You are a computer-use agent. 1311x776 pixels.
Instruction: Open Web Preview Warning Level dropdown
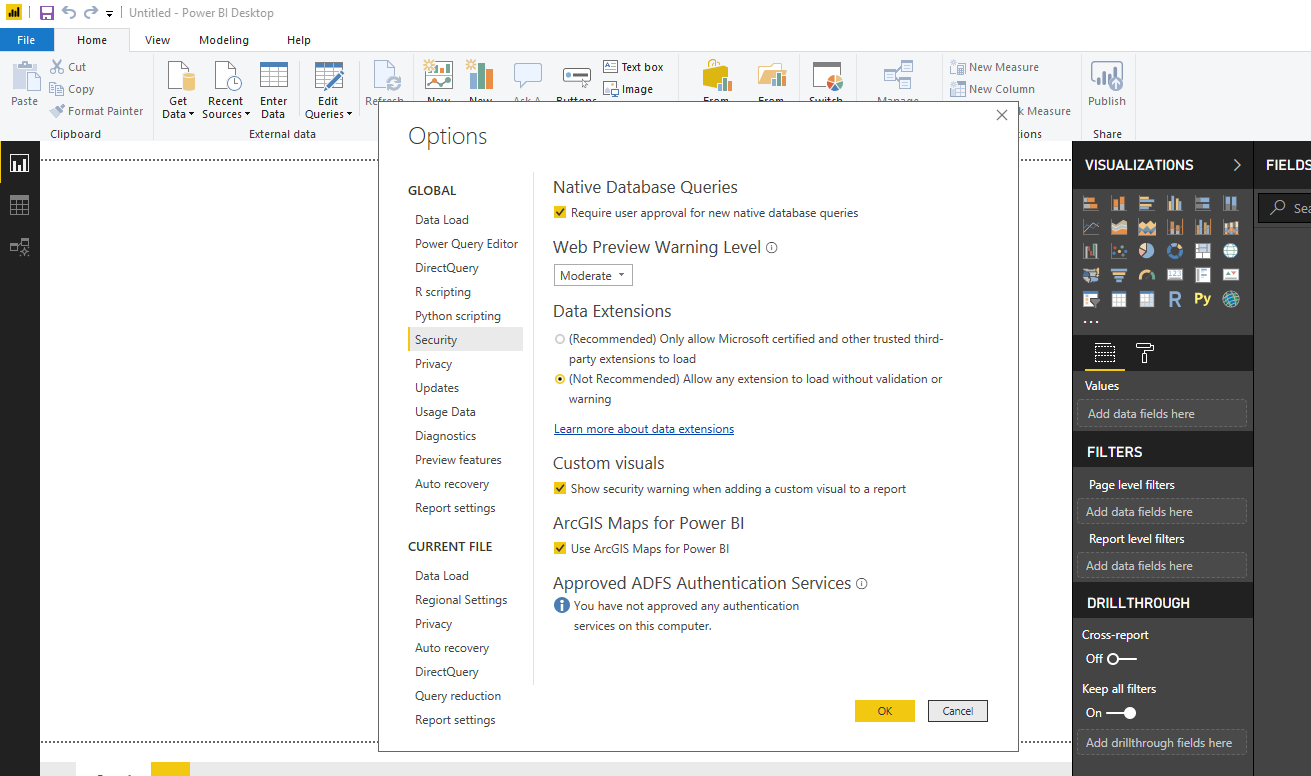tap(593, 276)
